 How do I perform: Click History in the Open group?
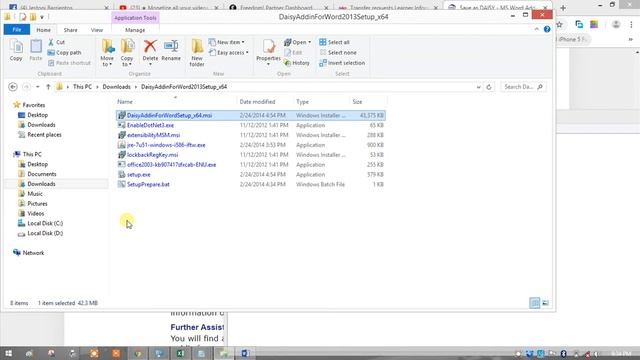(297, 63)
